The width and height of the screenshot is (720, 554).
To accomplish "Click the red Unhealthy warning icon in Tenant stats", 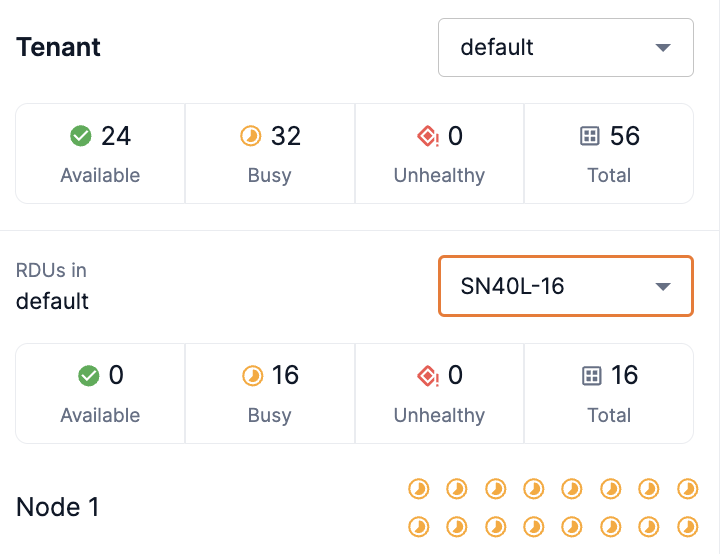I will coord(428,135).
